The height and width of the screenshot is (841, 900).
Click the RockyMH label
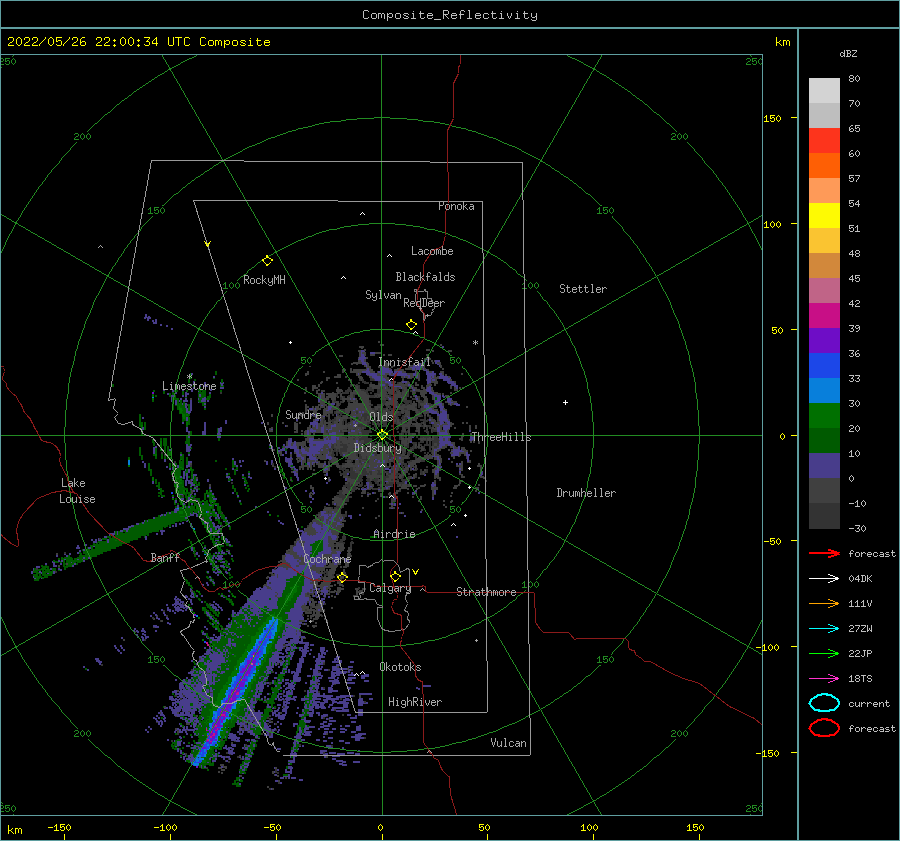pos(265,280)
